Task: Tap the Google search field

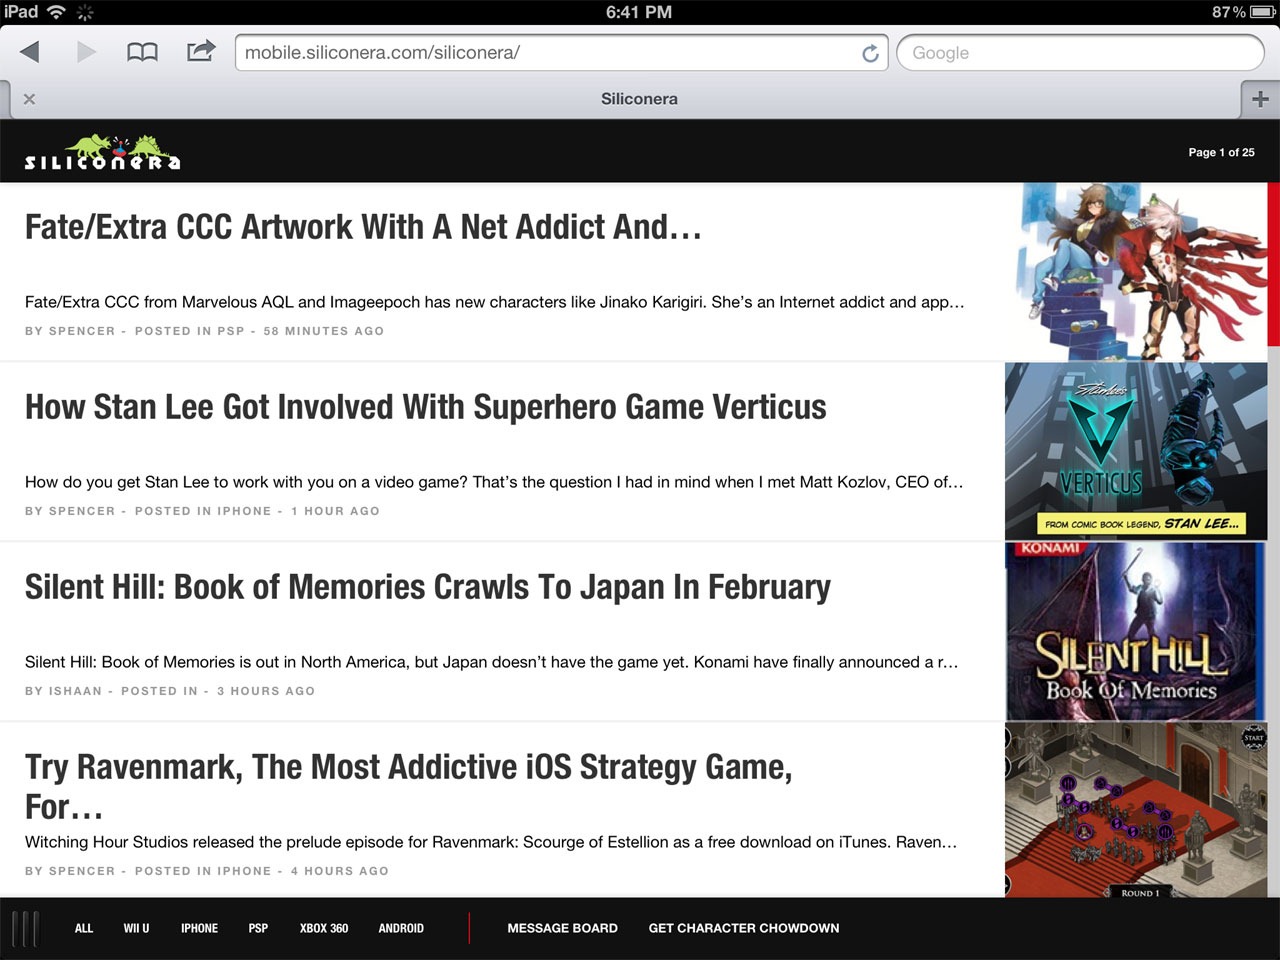Action: [1080, 53]
